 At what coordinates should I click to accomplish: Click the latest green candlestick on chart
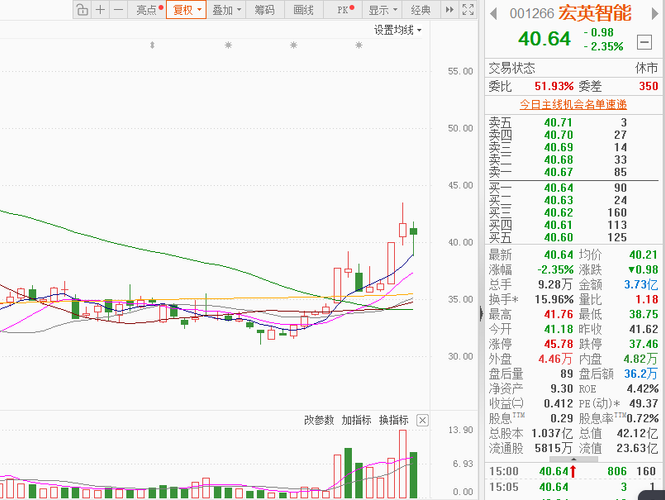(x=414, y=232)
